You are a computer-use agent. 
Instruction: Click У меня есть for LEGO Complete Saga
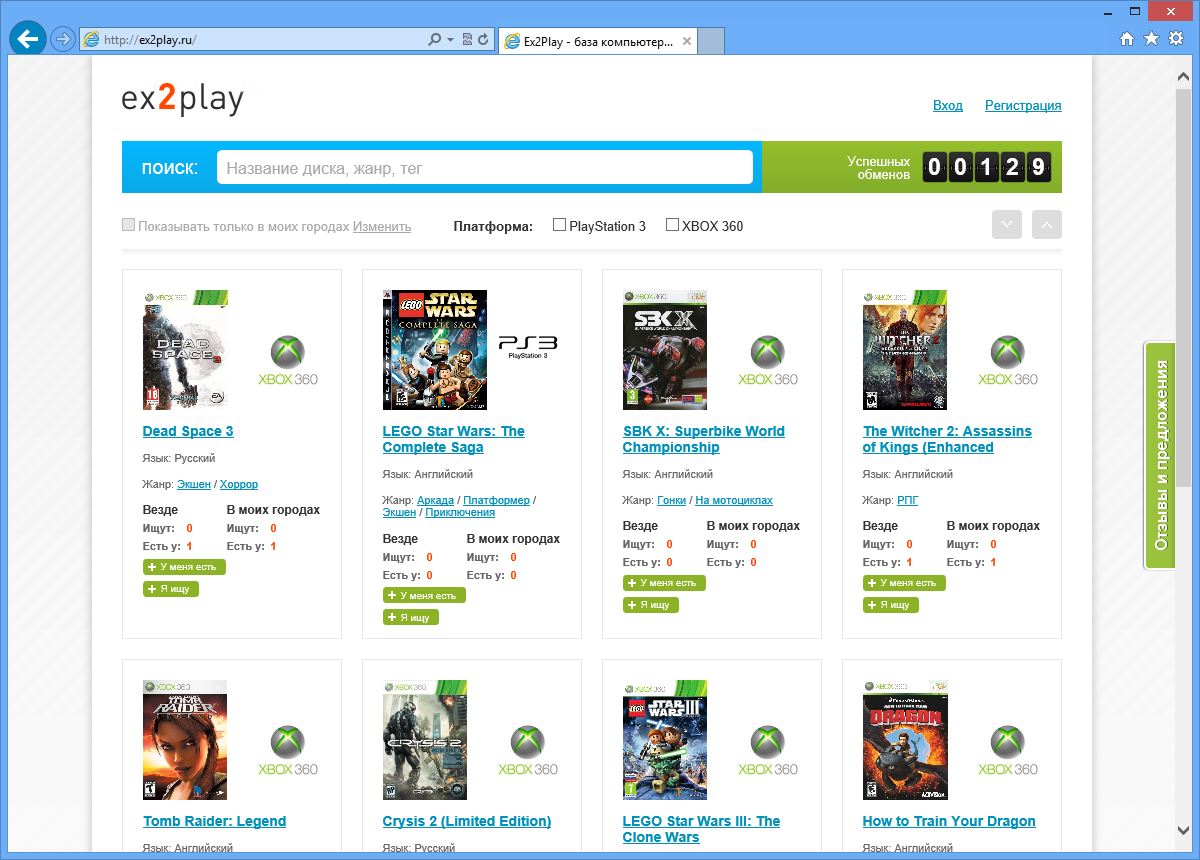(x=424, y=595)
